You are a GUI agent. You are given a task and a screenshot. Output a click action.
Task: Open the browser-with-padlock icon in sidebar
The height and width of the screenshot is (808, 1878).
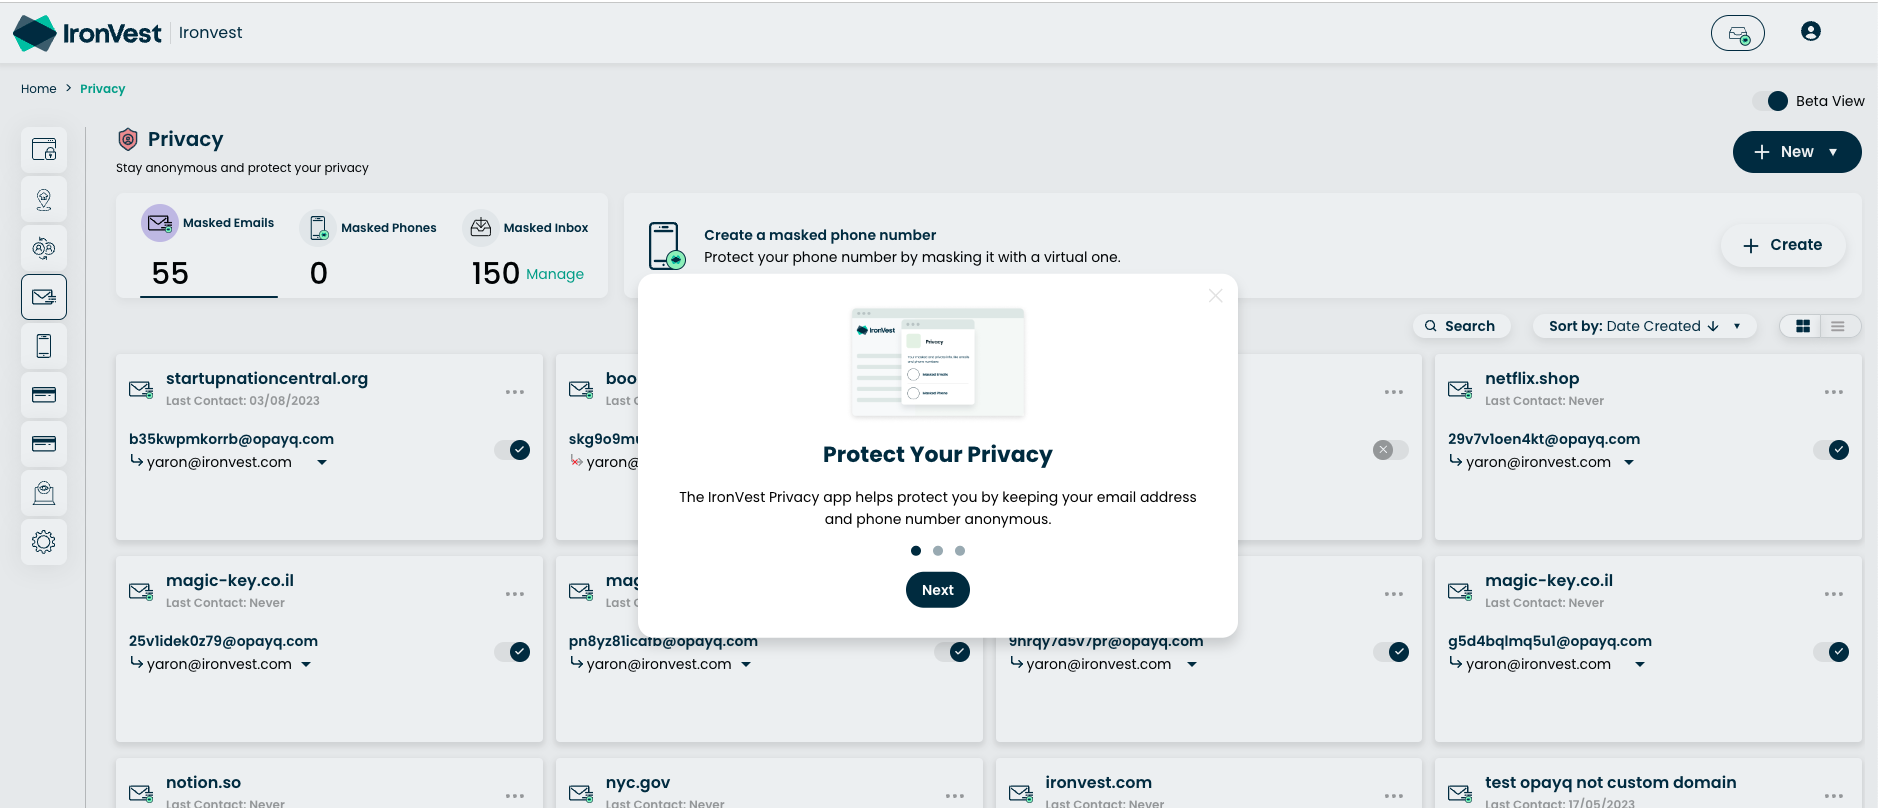point(44,150)
